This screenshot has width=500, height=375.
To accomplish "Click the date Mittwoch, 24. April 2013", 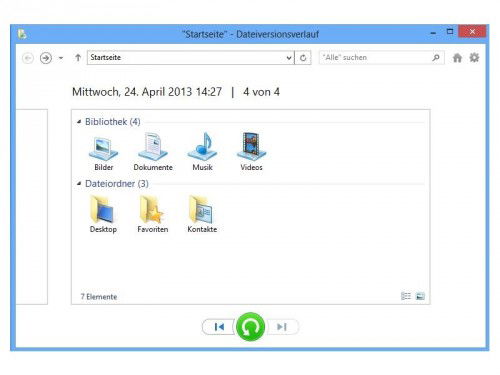I will [x=132, y=92].
